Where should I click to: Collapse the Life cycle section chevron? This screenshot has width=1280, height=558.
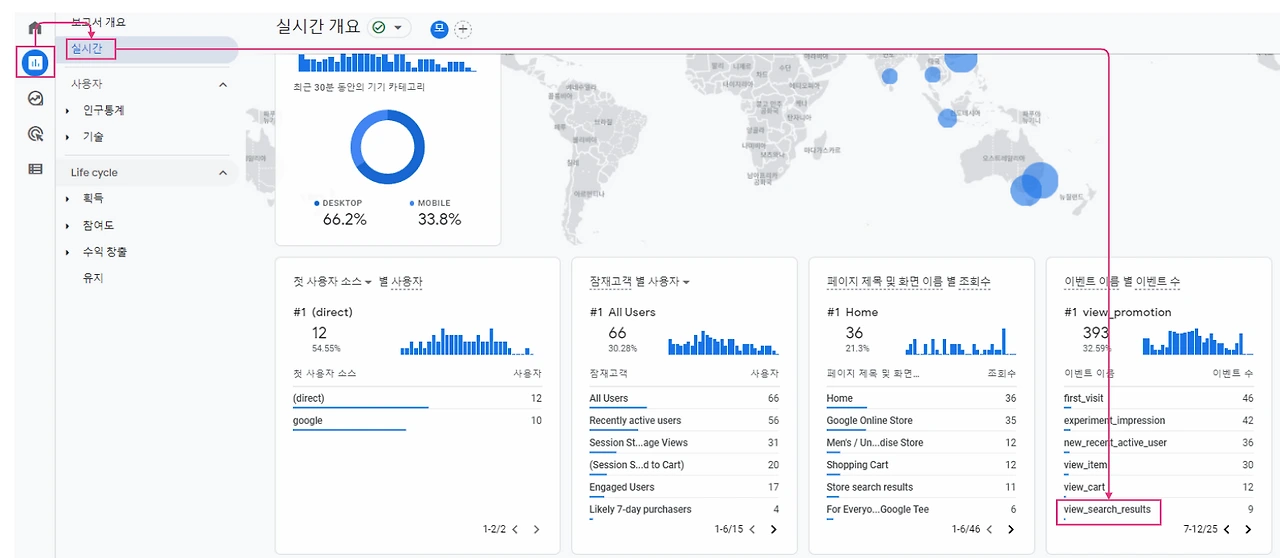coord(223,173)
